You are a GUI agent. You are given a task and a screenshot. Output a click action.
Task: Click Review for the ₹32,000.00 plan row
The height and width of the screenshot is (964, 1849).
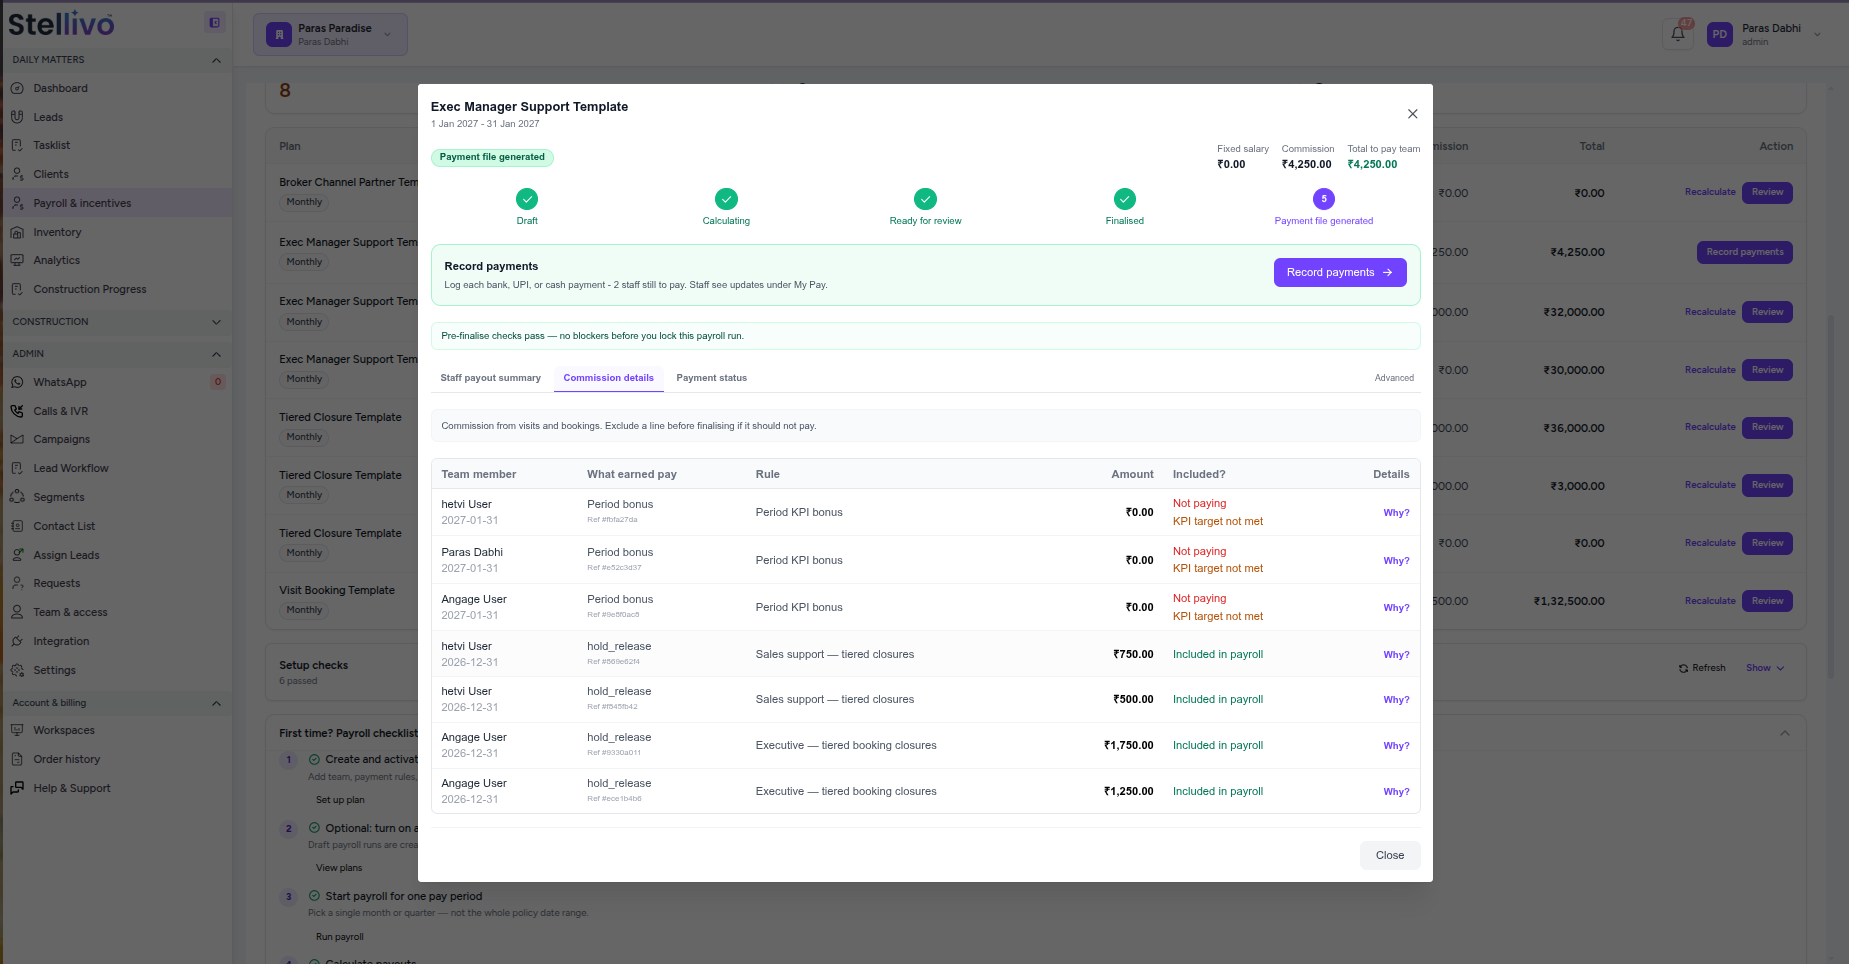pos(1767,312)
